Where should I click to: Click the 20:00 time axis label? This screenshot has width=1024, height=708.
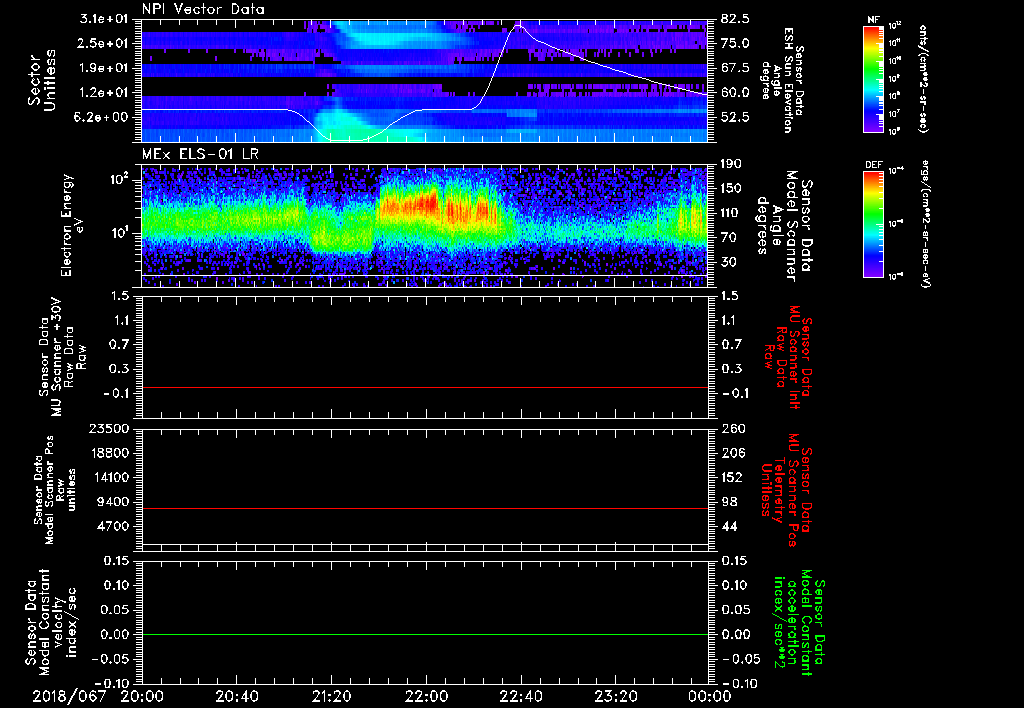(x=143, y=696)
